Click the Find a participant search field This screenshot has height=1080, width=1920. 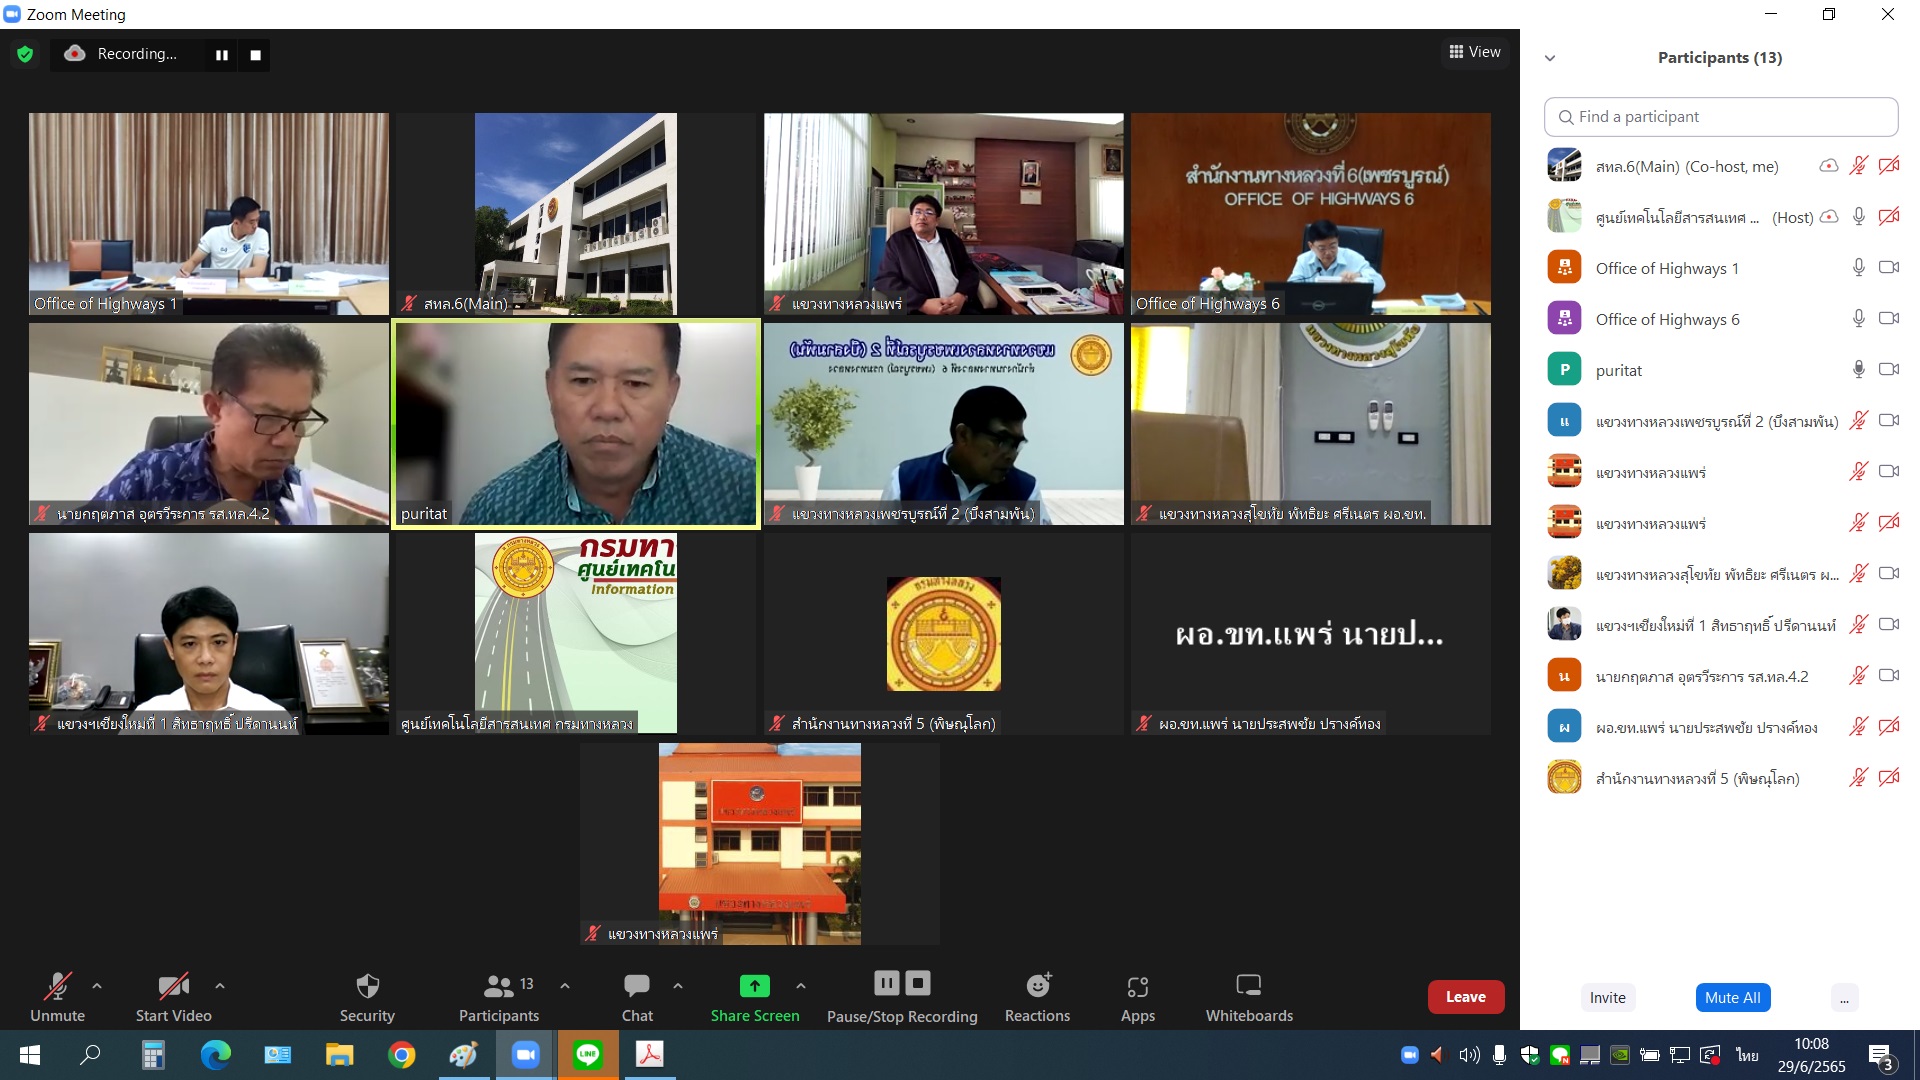[1720, 117]
